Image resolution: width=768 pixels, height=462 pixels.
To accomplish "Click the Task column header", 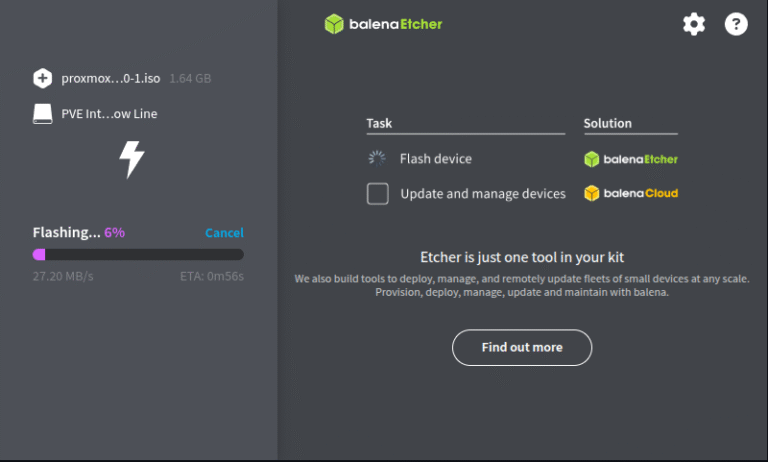I will 379,123.
